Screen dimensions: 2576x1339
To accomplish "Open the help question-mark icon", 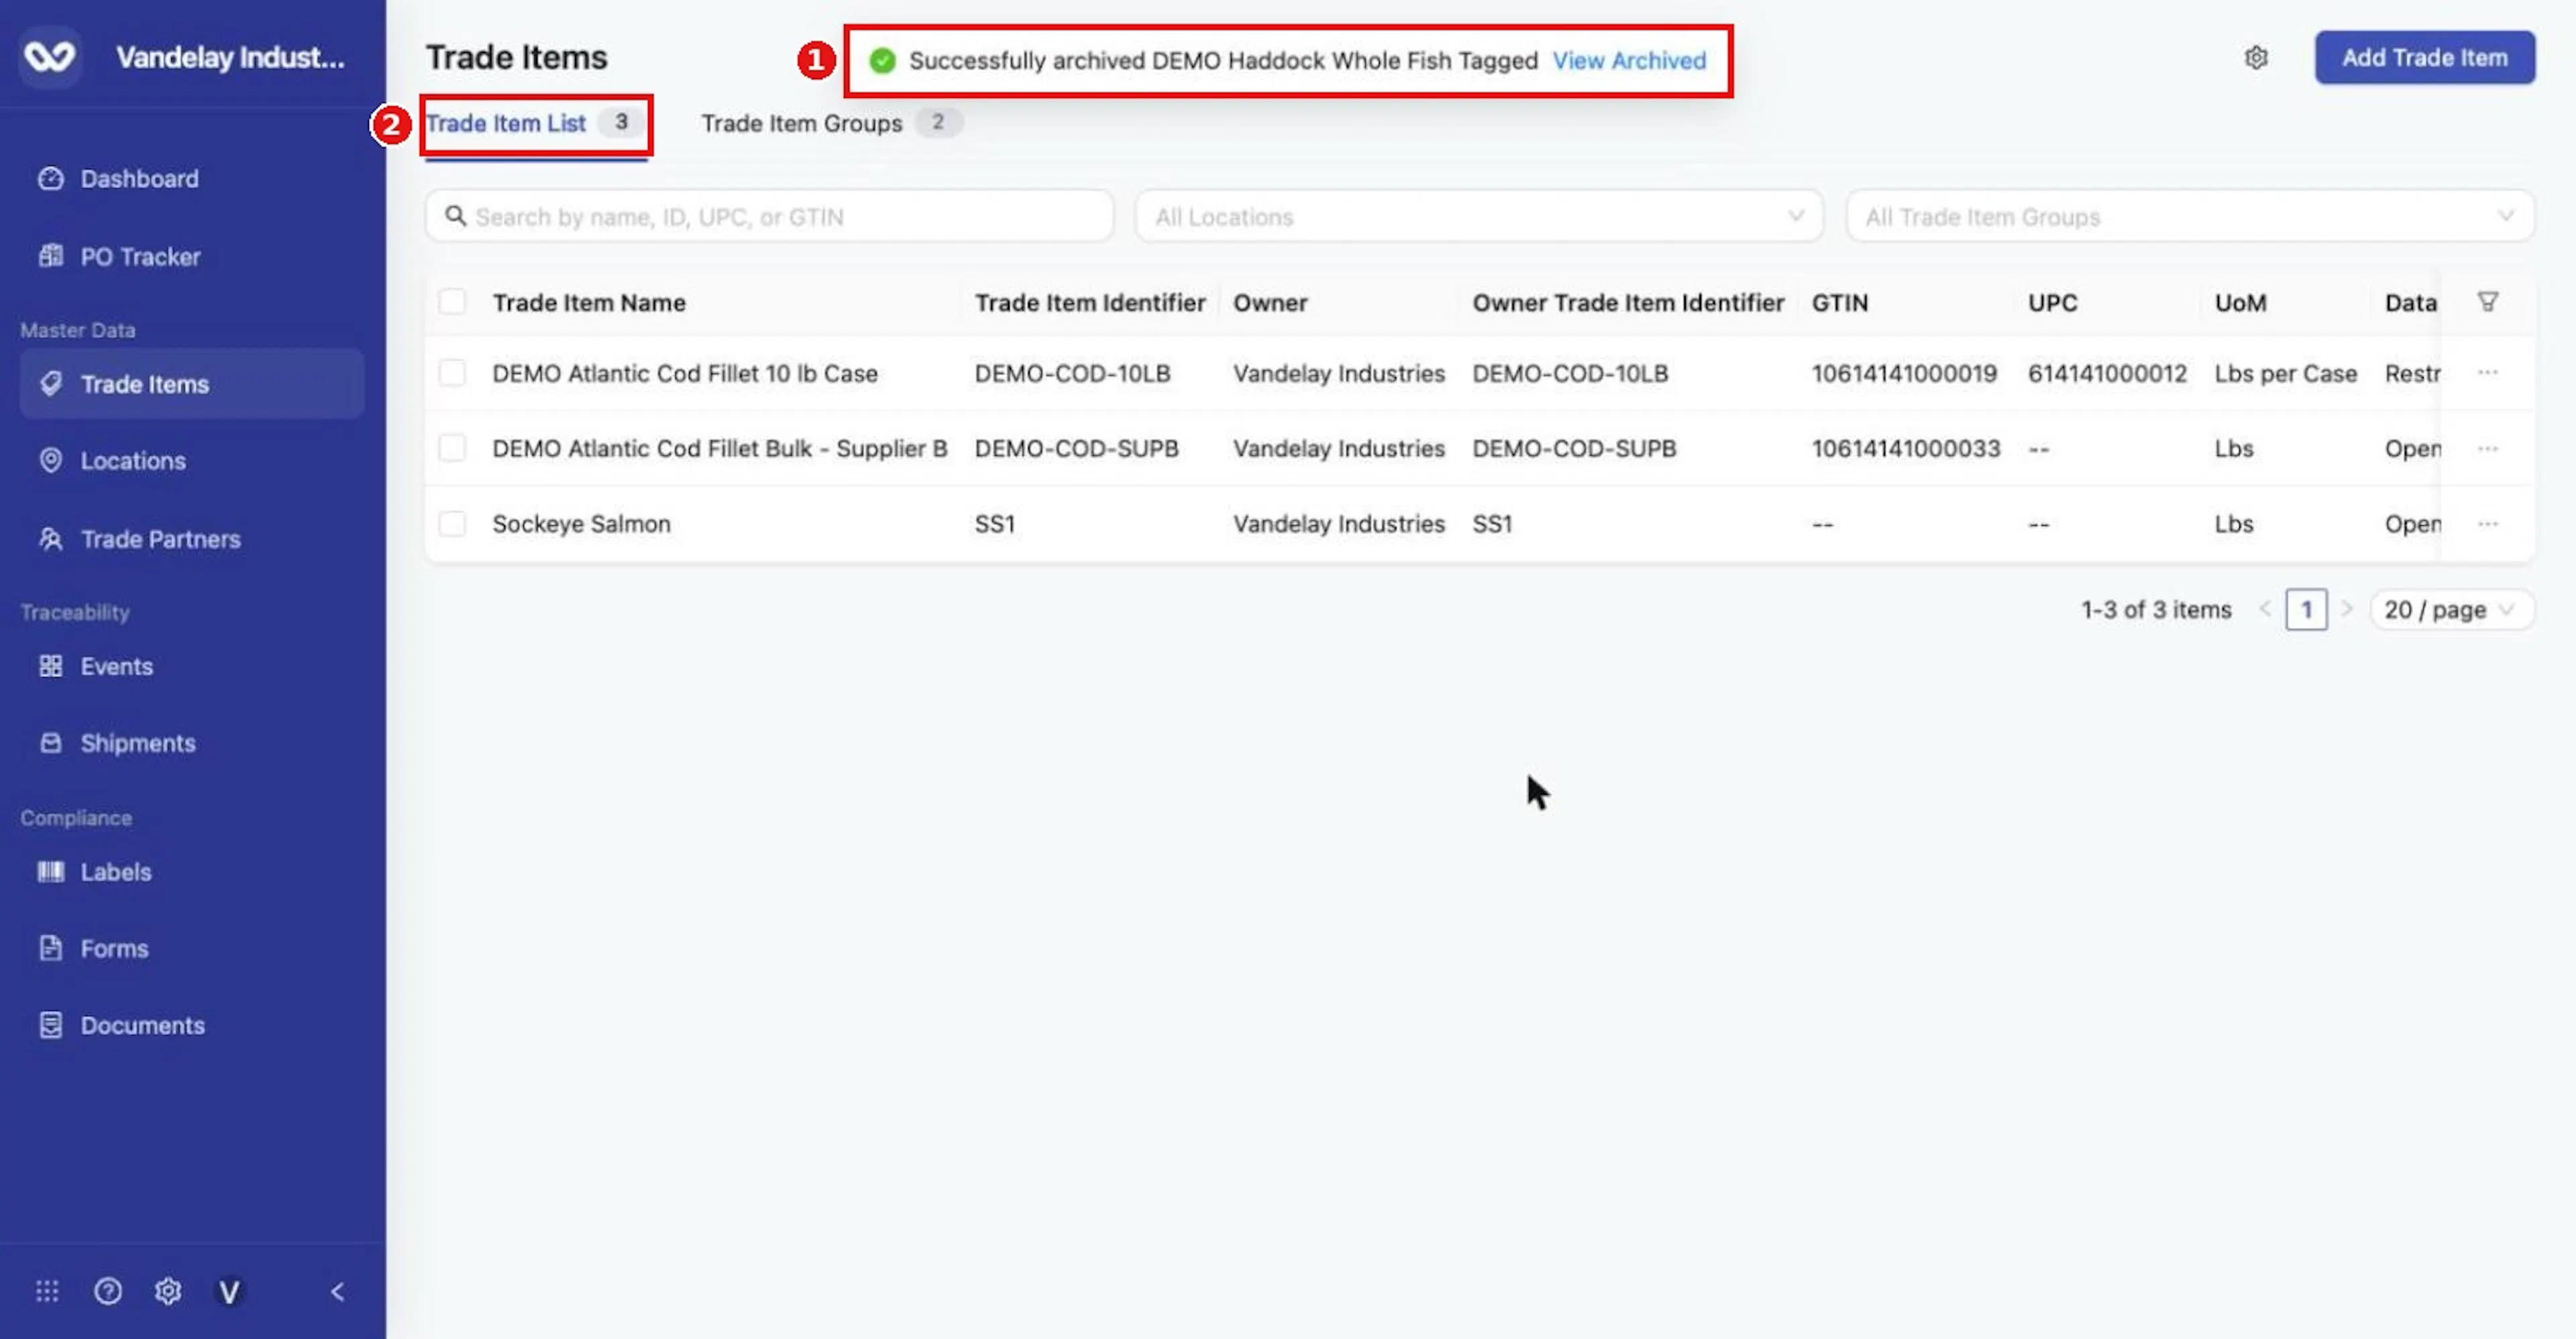I will [108, 1291].
